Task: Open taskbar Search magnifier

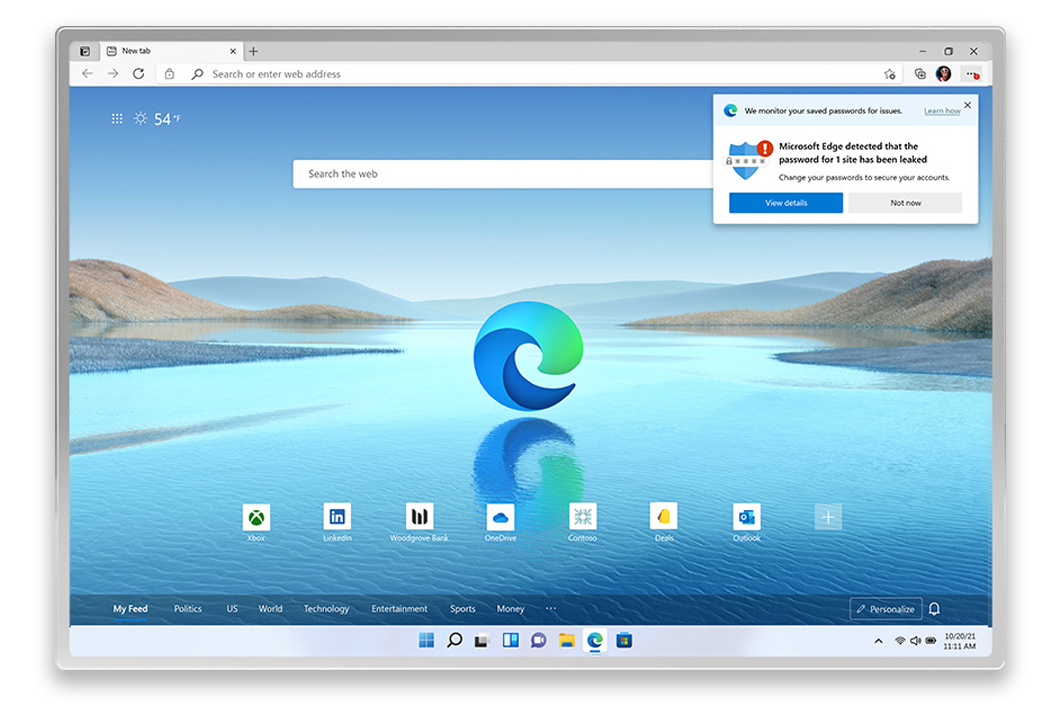Action: (455, 640)
